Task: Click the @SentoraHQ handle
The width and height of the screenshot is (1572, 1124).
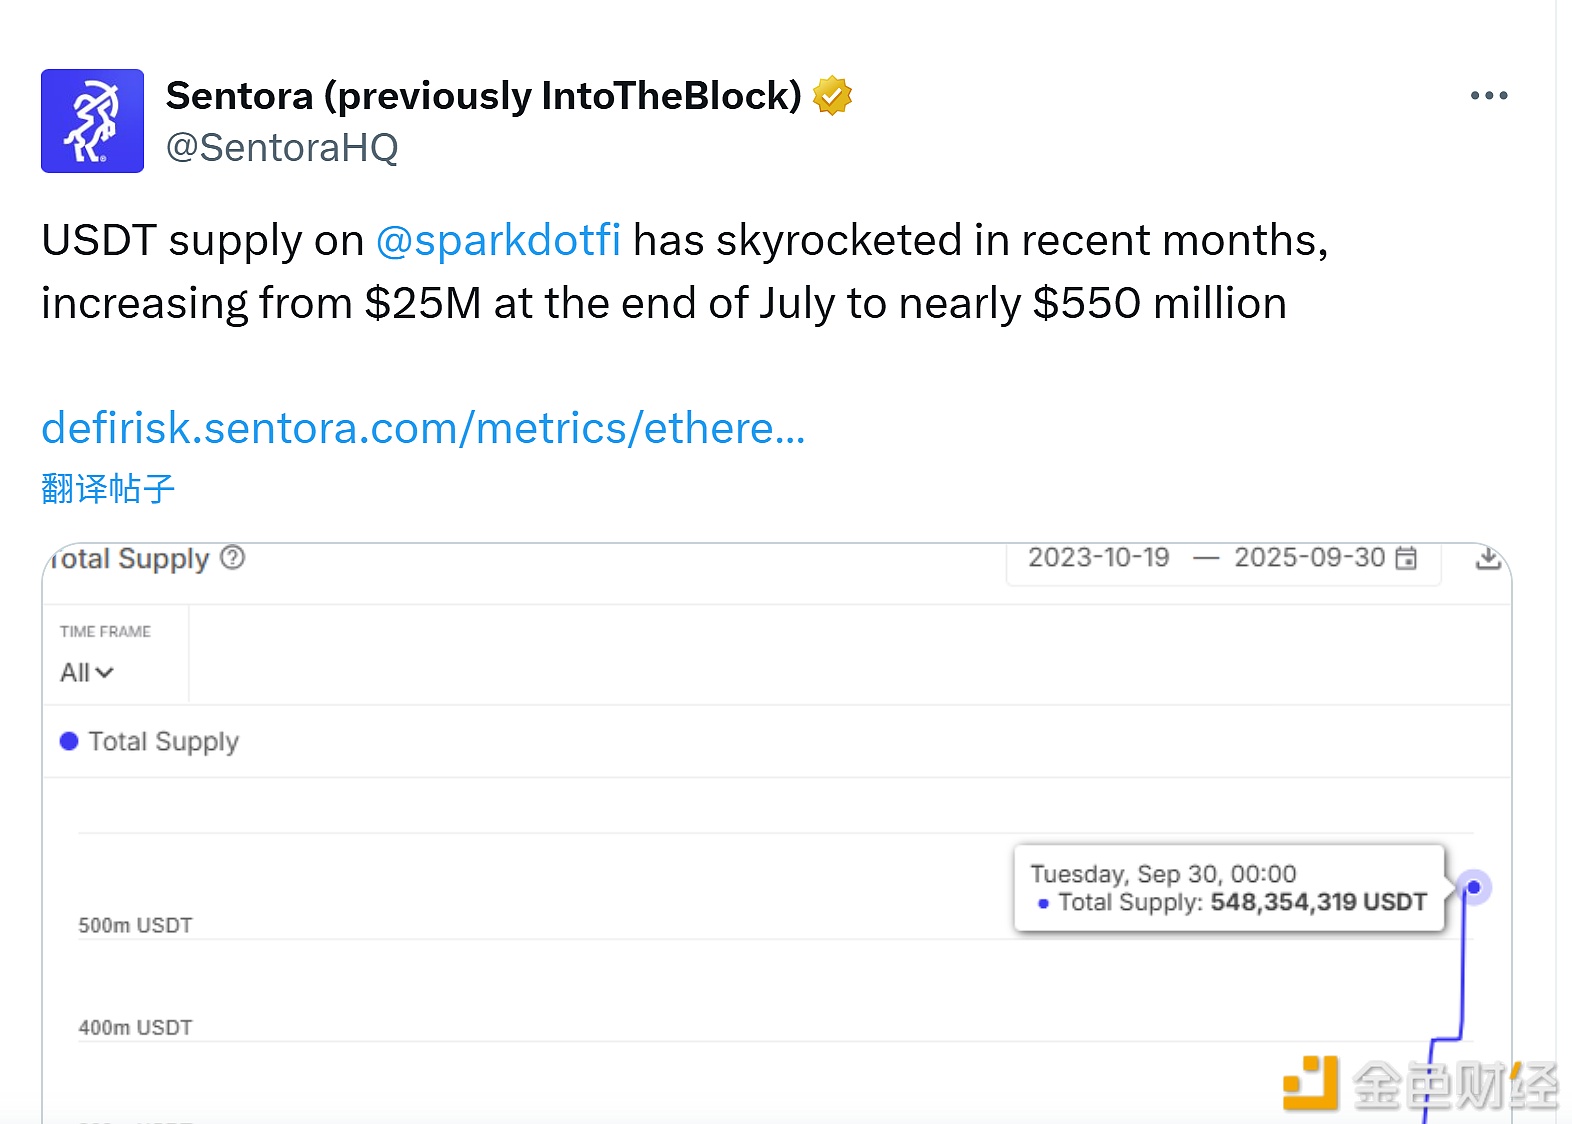Action: 282,148
